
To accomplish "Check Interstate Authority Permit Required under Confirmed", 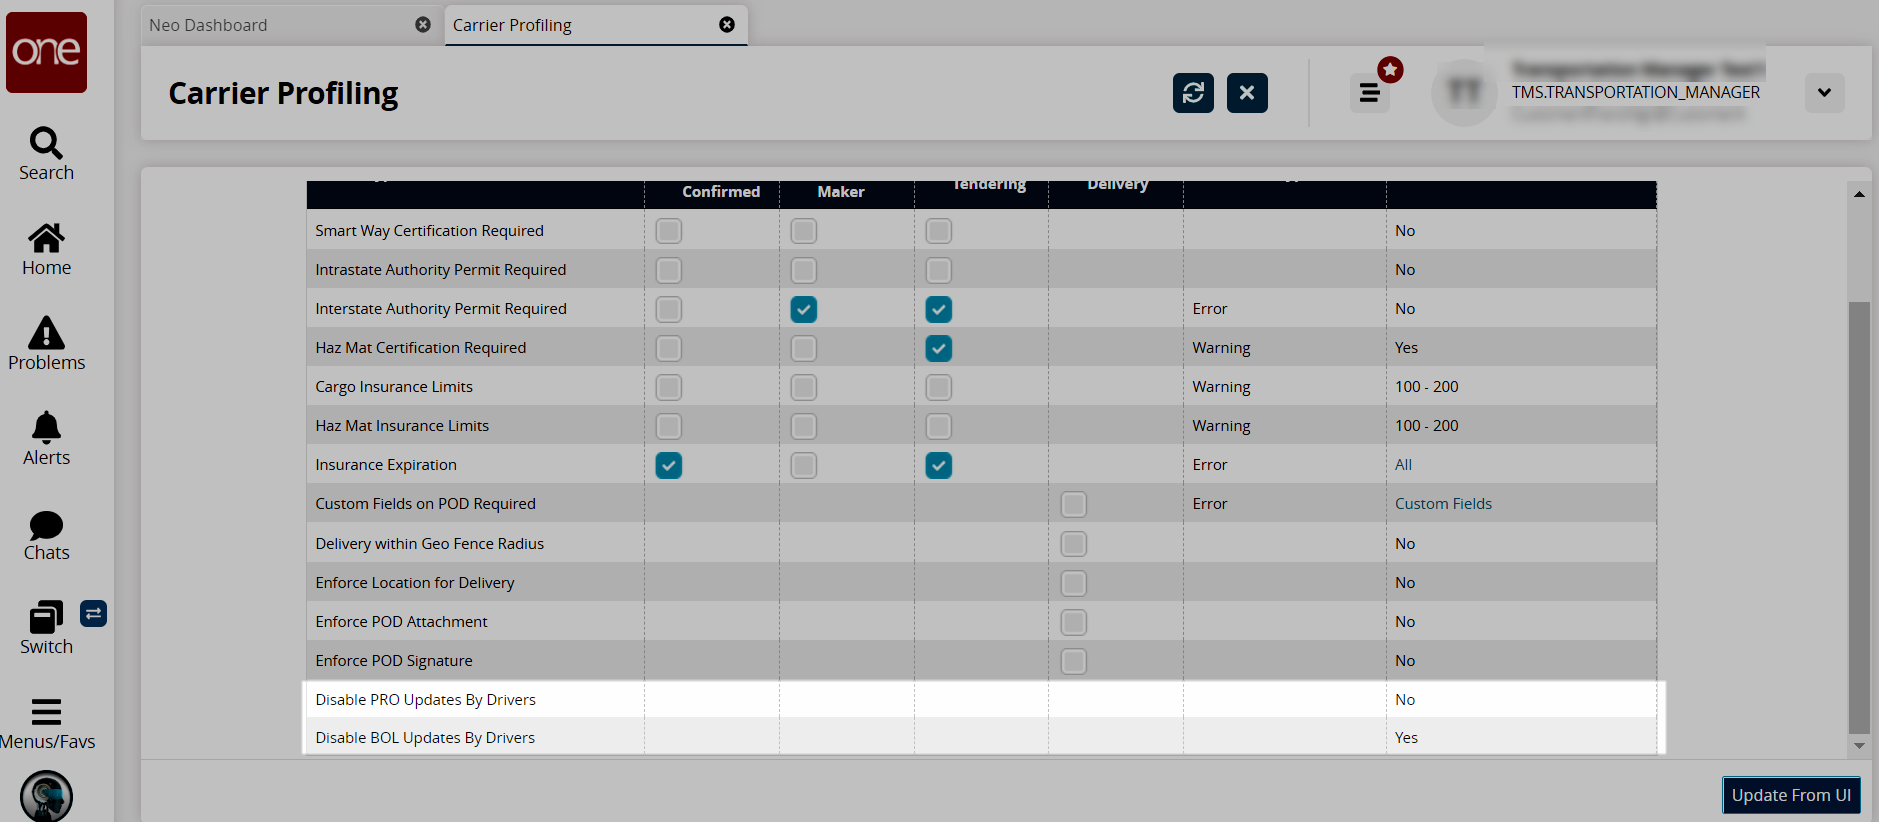I will pos(669,309).
